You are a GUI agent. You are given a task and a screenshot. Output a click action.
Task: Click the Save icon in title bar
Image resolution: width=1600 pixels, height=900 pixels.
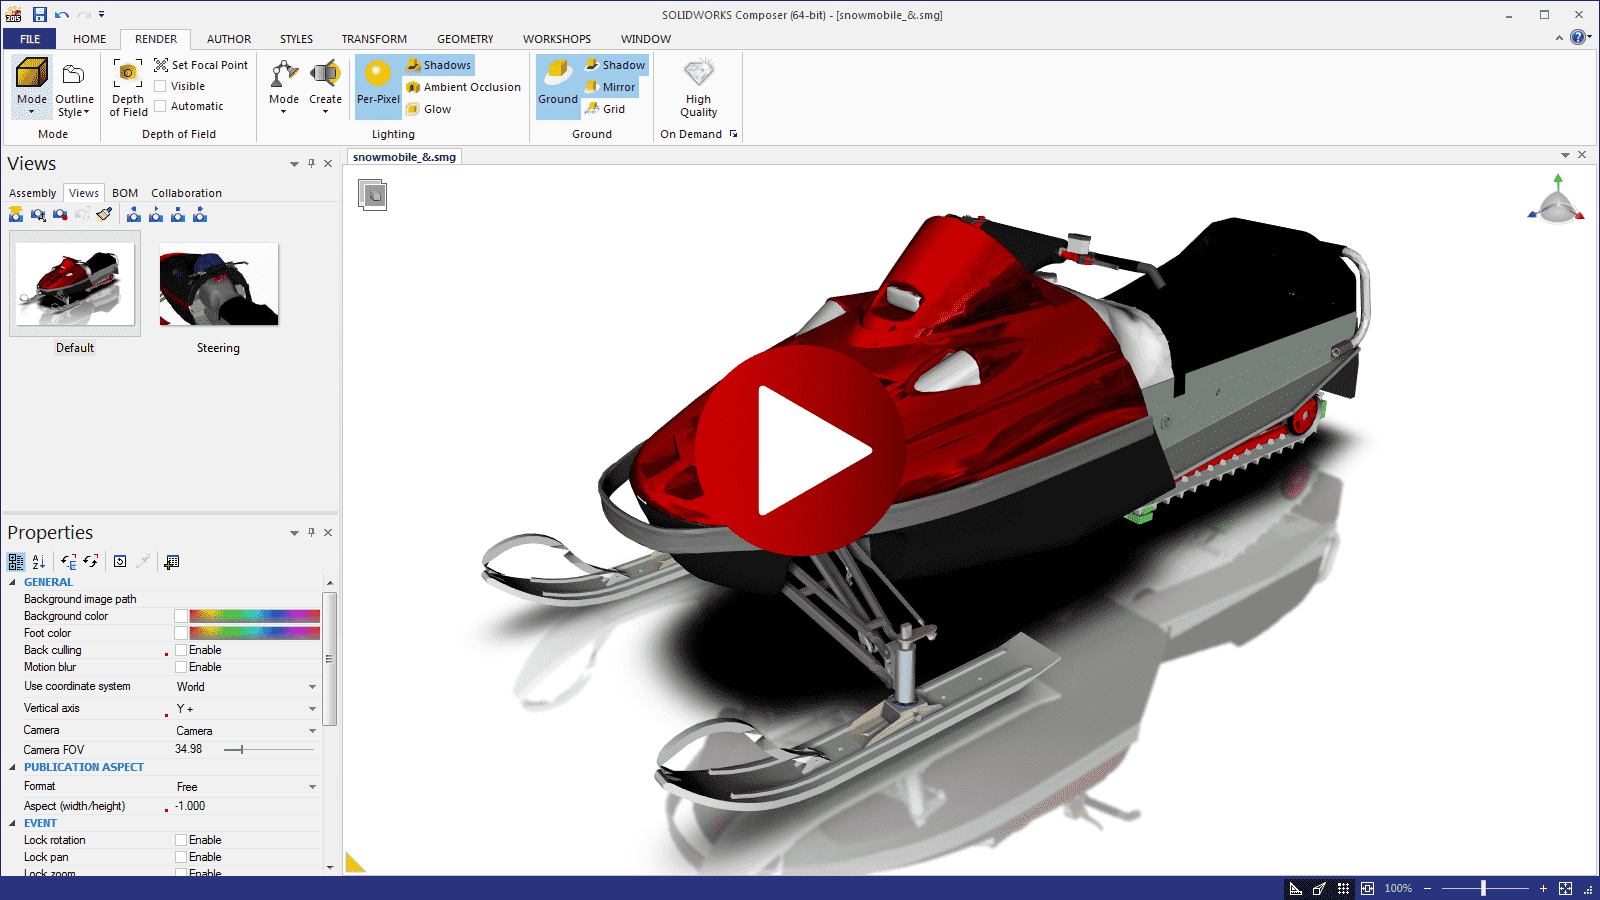coord(40,14)
